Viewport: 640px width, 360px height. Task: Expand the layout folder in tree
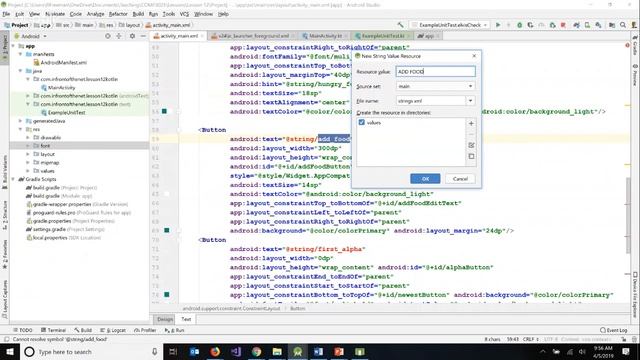click(28, 154)
